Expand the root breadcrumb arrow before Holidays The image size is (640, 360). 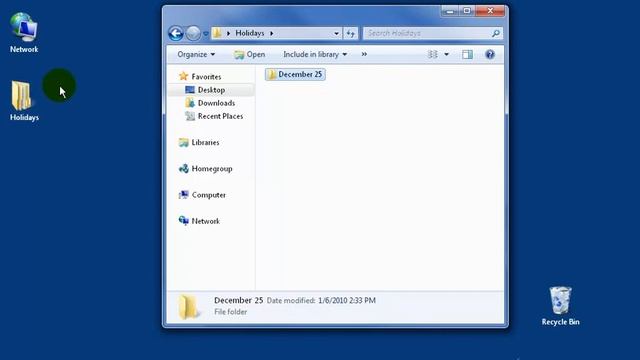coord(229,33)
